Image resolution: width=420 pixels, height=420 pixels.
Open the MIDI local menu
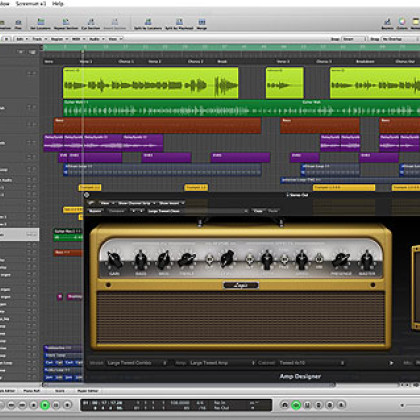pyautogui.click(x=78, y=39)
